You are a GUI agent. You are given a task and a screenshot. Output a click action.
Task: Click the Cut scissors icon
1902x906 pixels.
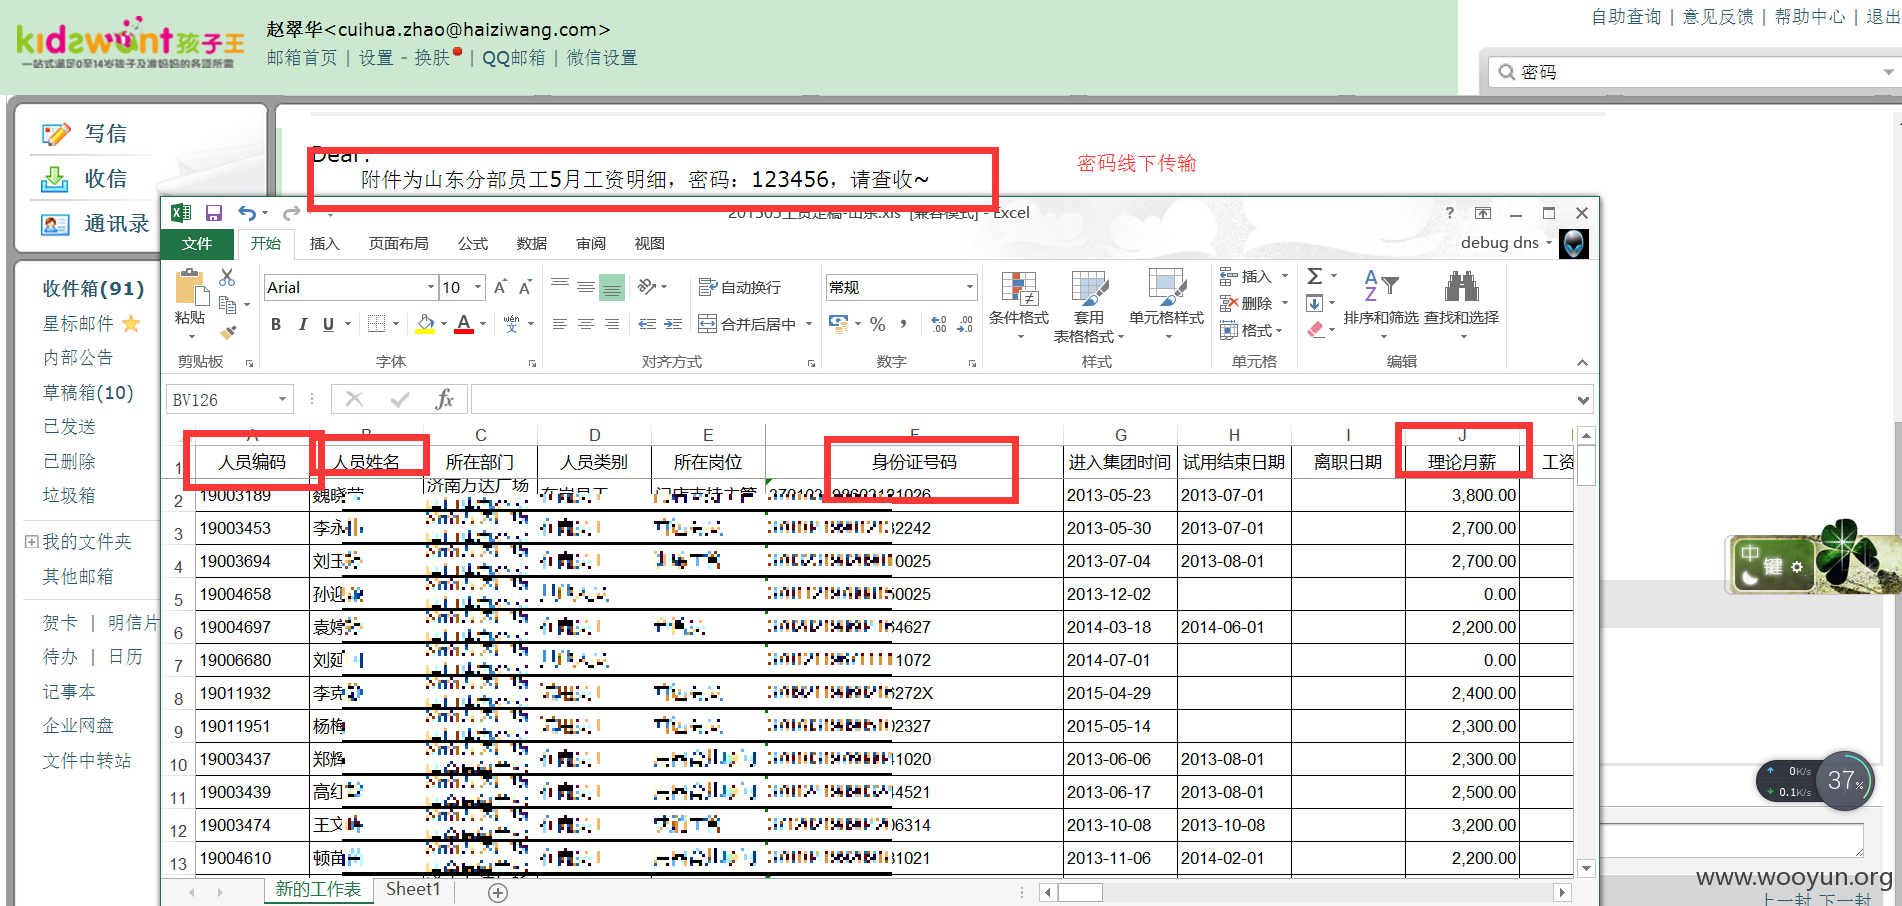228,277
